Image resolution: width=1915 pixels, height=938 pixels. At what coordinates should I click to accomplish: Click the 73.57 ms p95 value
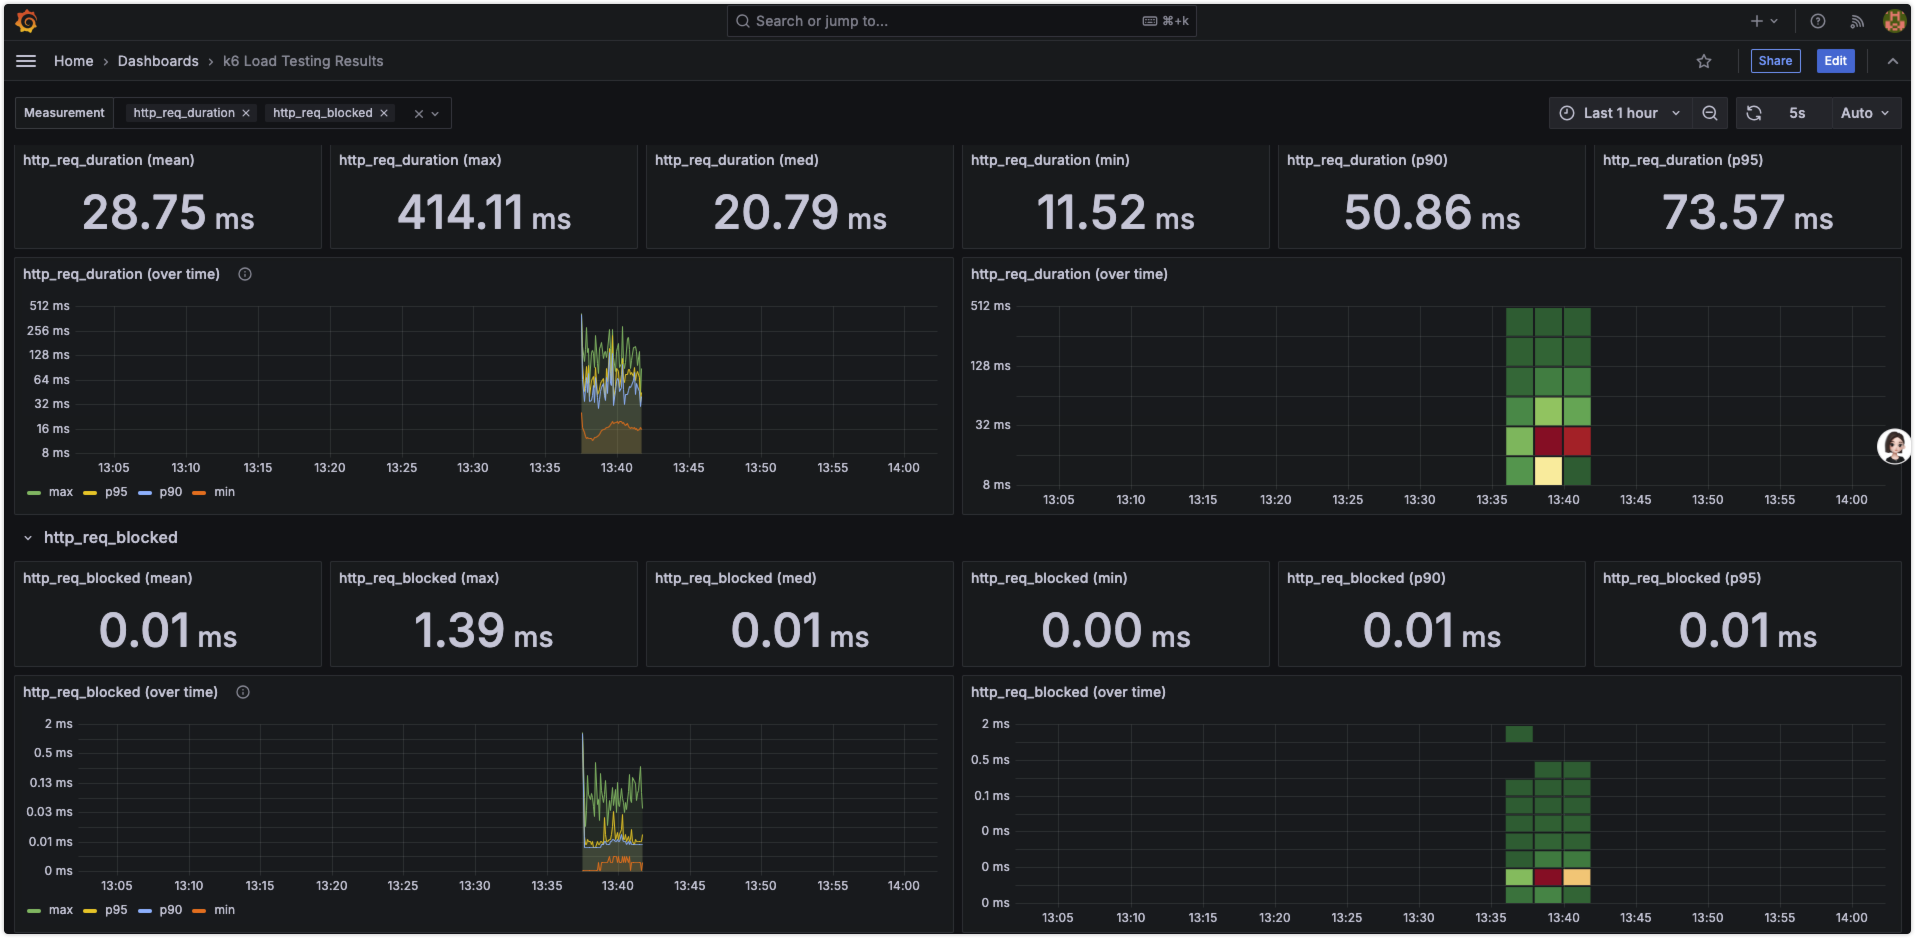[x=1747, y=213]
